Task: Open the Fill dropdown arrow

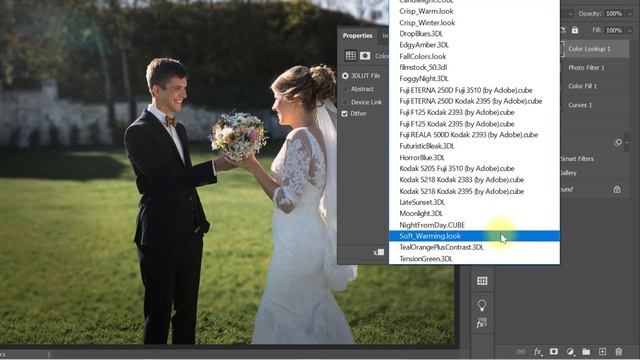Action: point(630,30)
